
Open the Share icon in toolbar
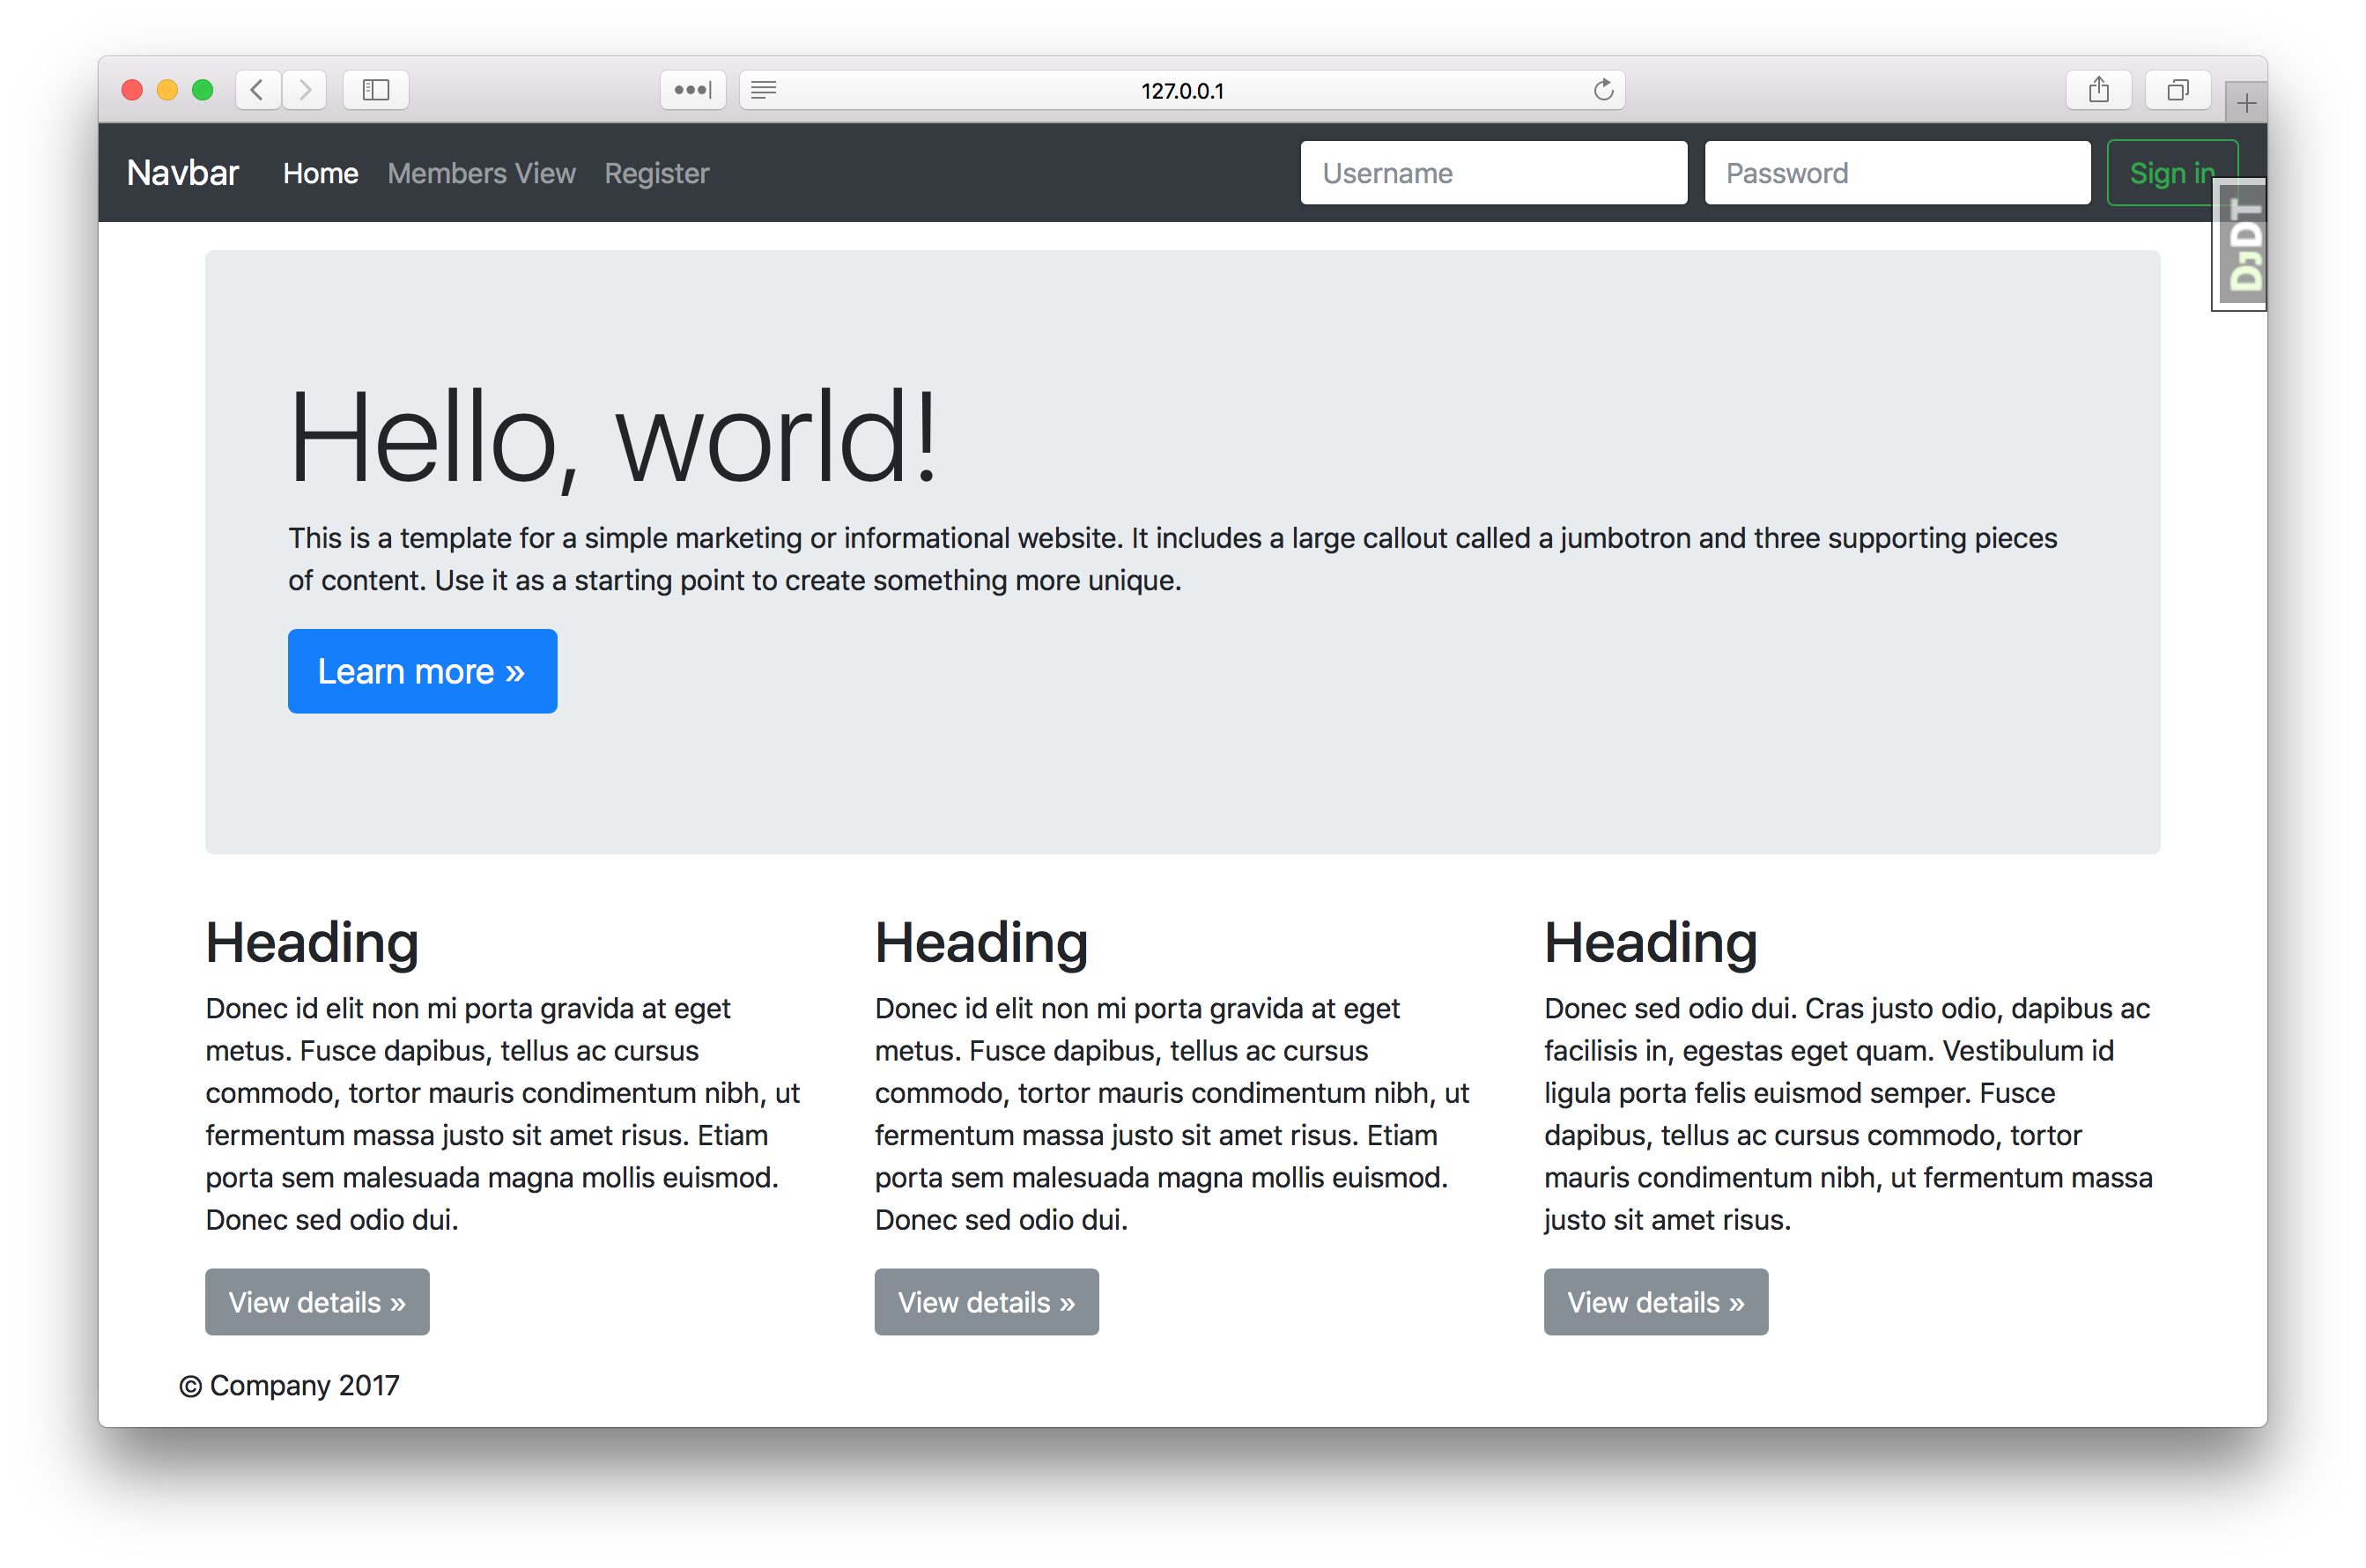(2098, 90)
